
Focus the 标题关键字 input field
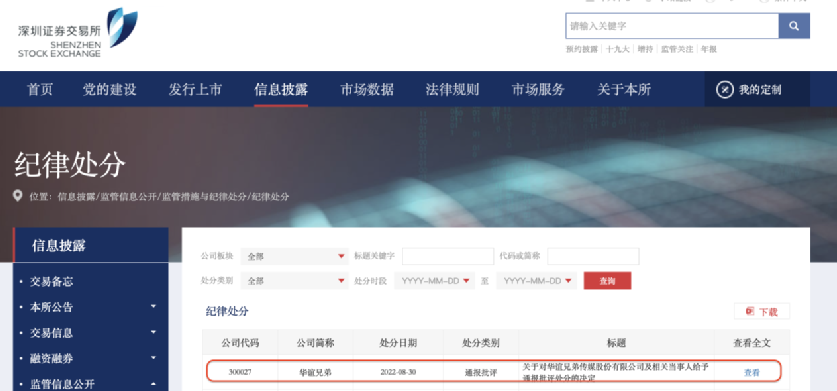tap(448, 256)
